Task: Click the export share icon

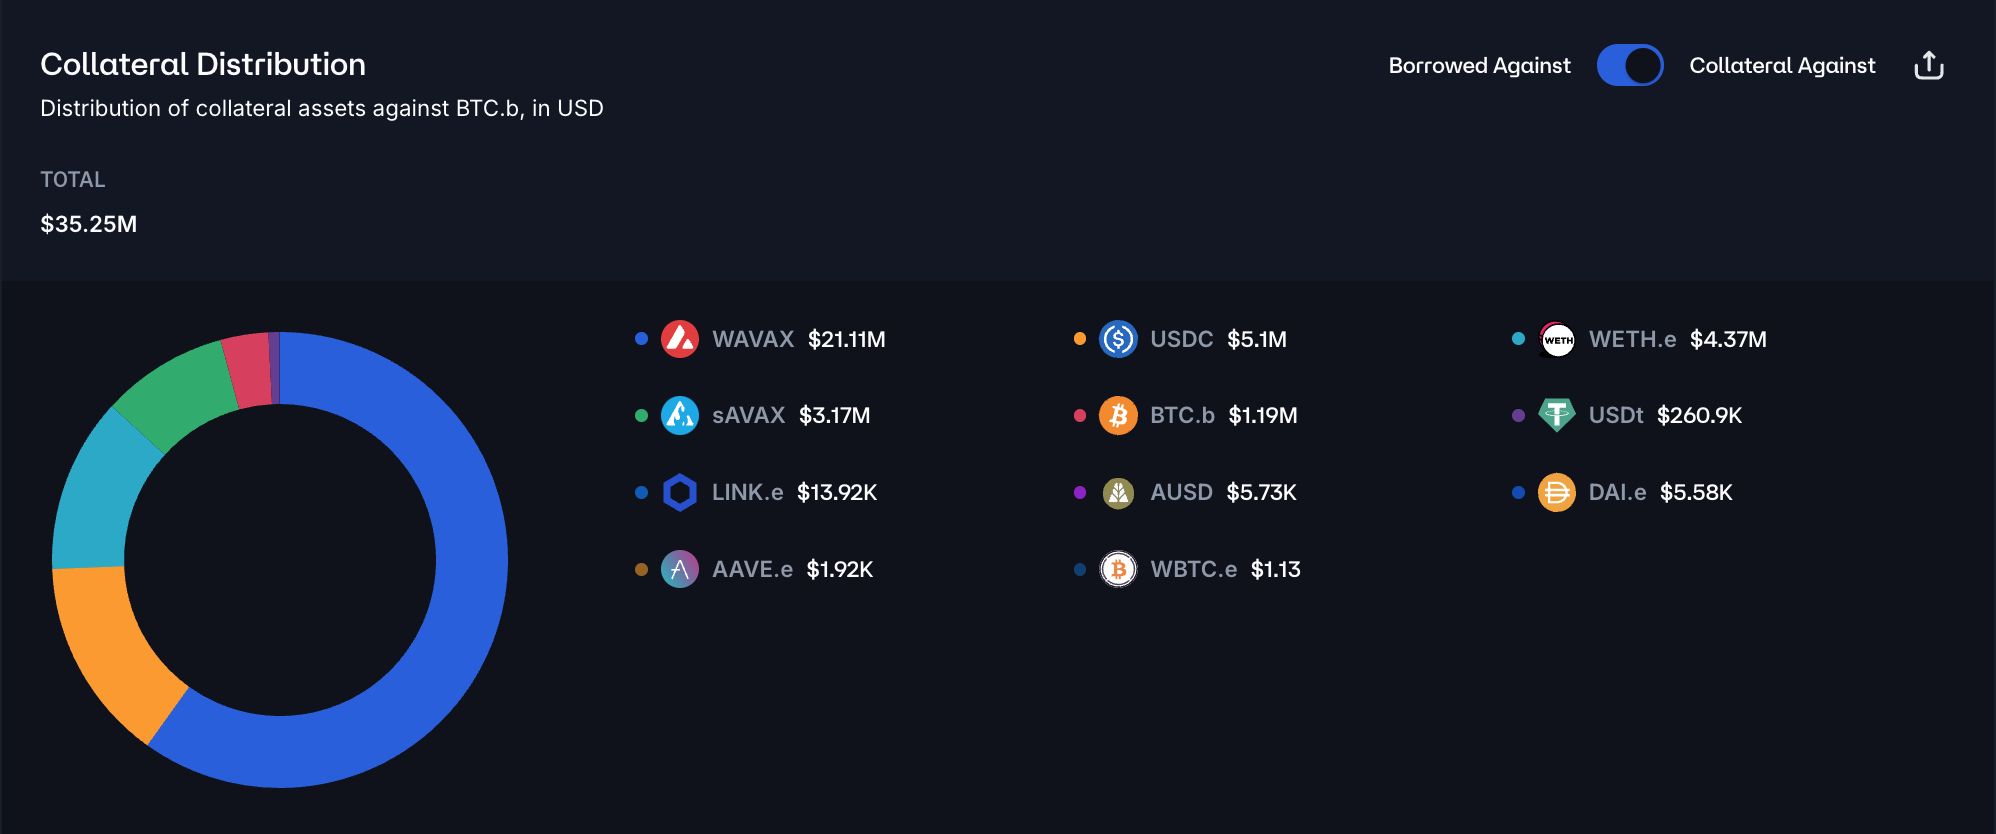Action: (1928, 66)
